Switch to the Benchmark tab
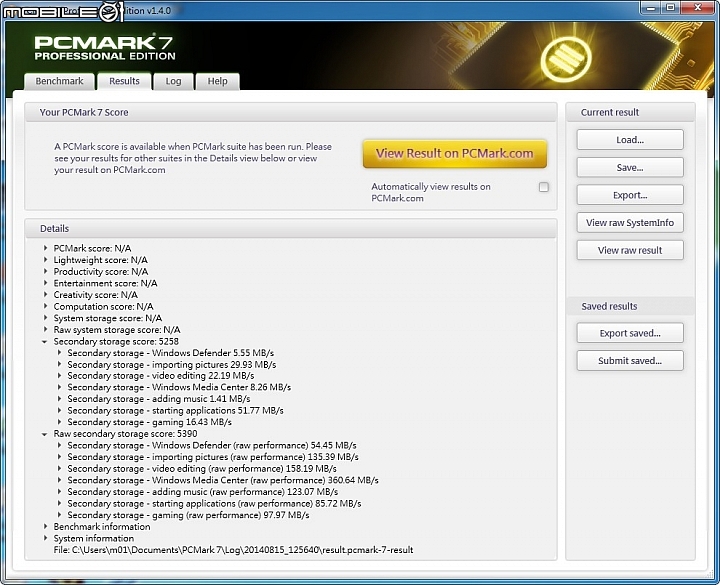720x585 pixels. point(59,81)
